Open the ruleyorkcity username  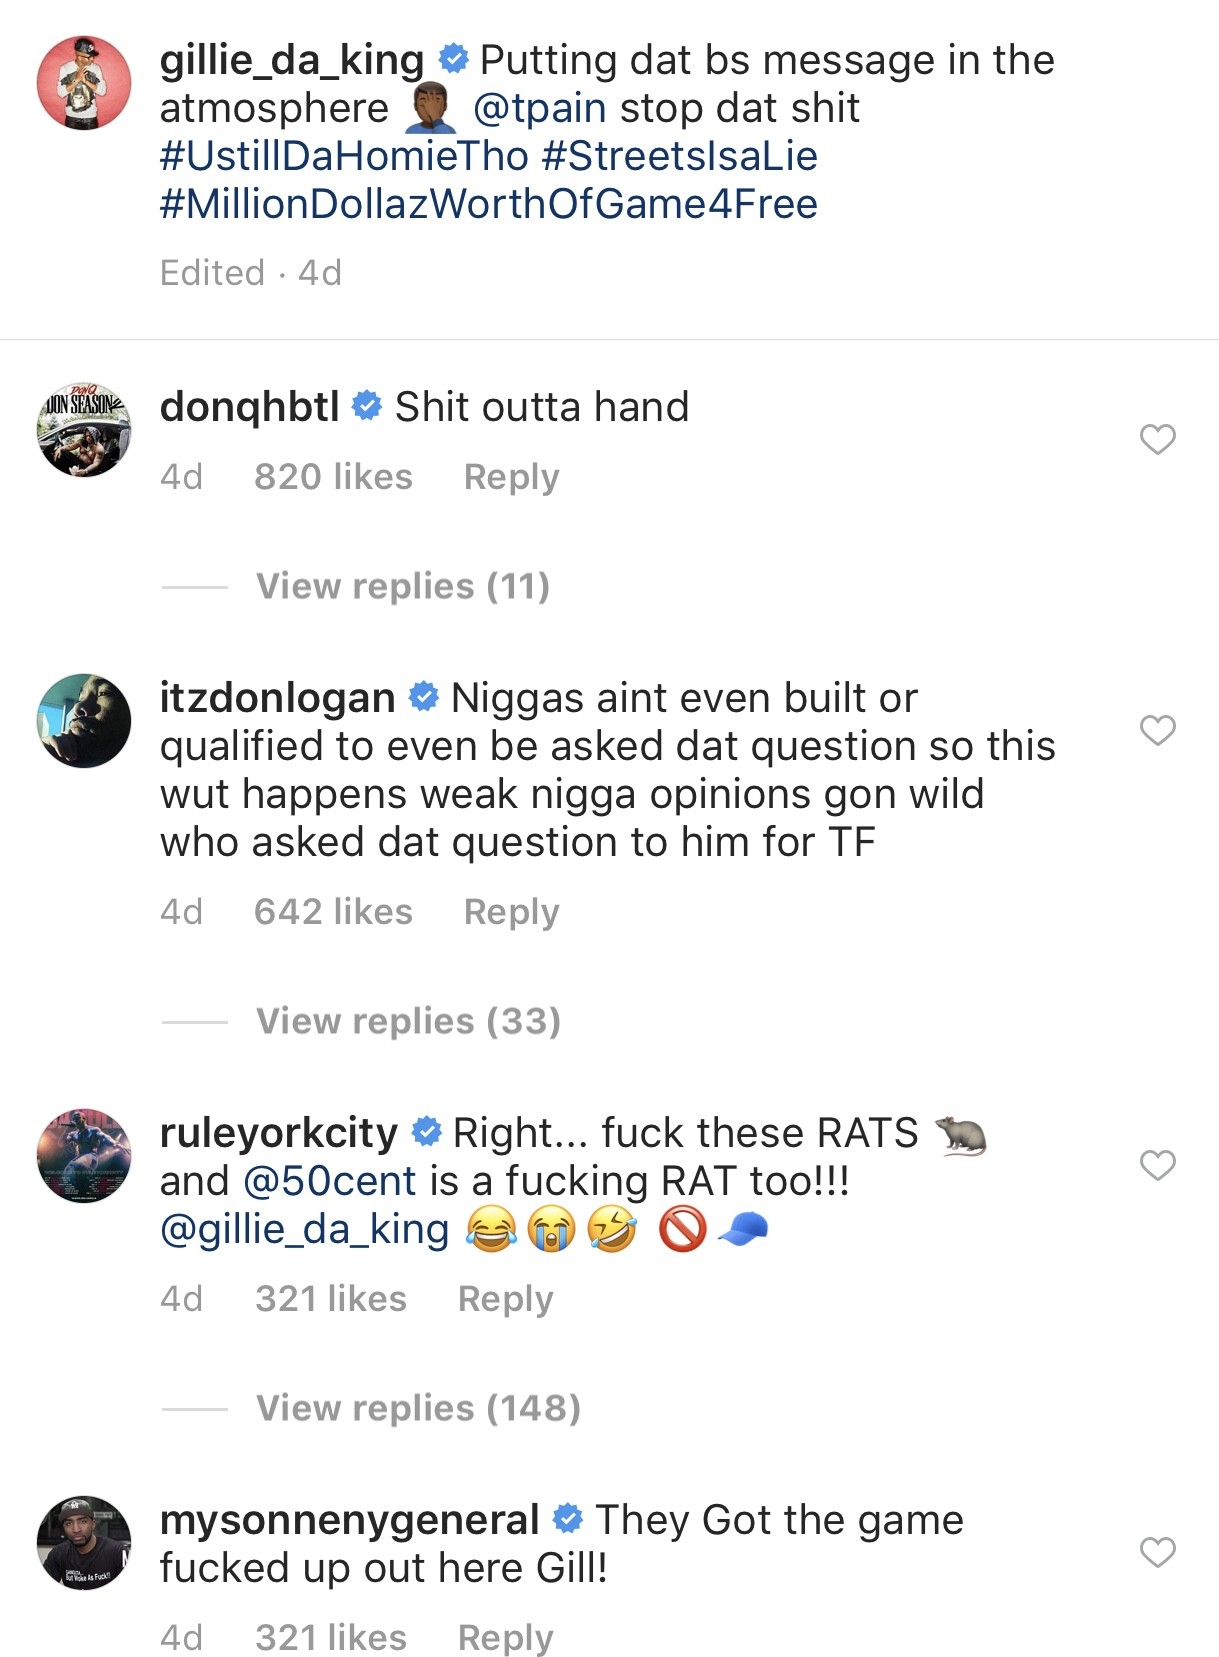(279, 1133)
